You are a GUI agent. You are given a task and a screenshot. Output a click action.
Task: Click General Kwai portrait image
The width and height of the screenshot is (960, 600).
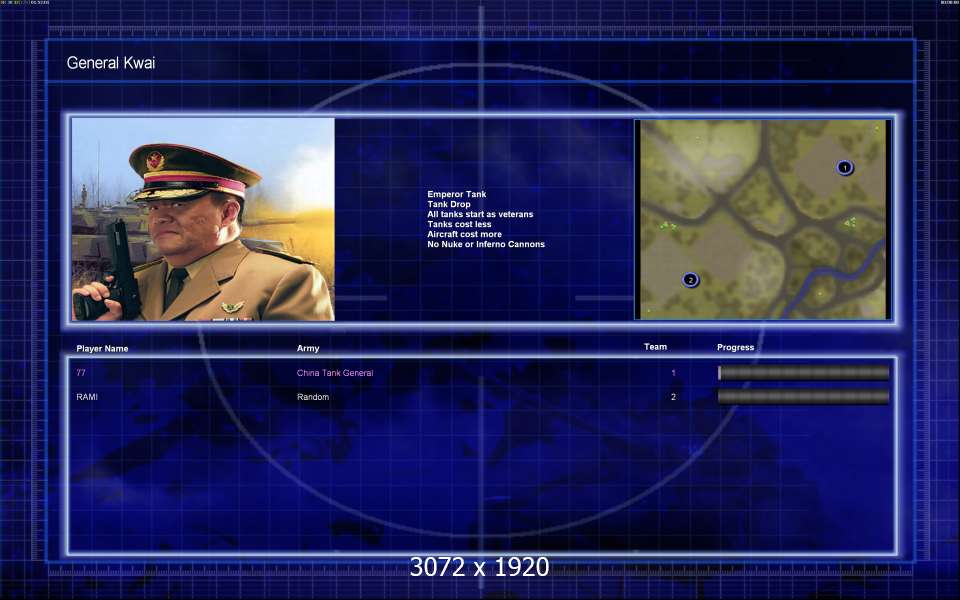203,219
